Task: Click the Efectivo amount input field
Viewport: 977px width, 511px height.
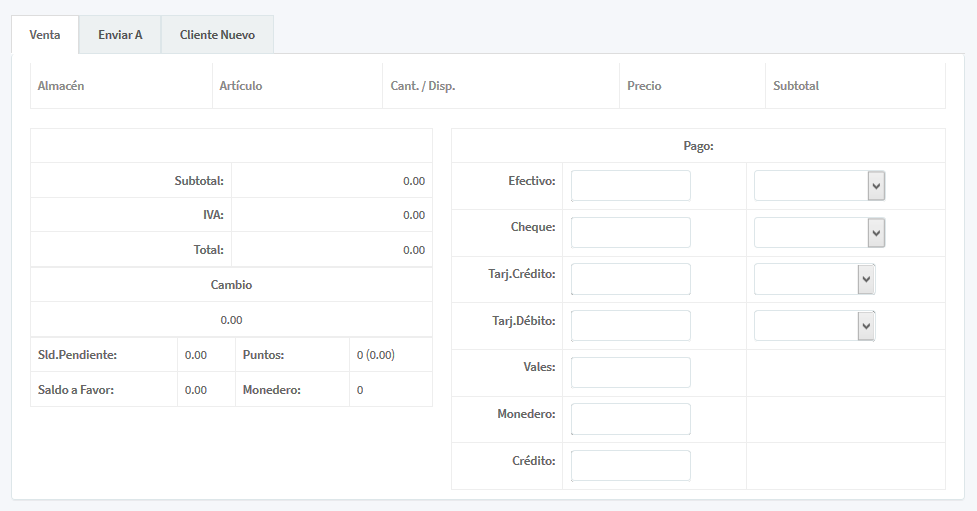Action: (x=630, y=186)
